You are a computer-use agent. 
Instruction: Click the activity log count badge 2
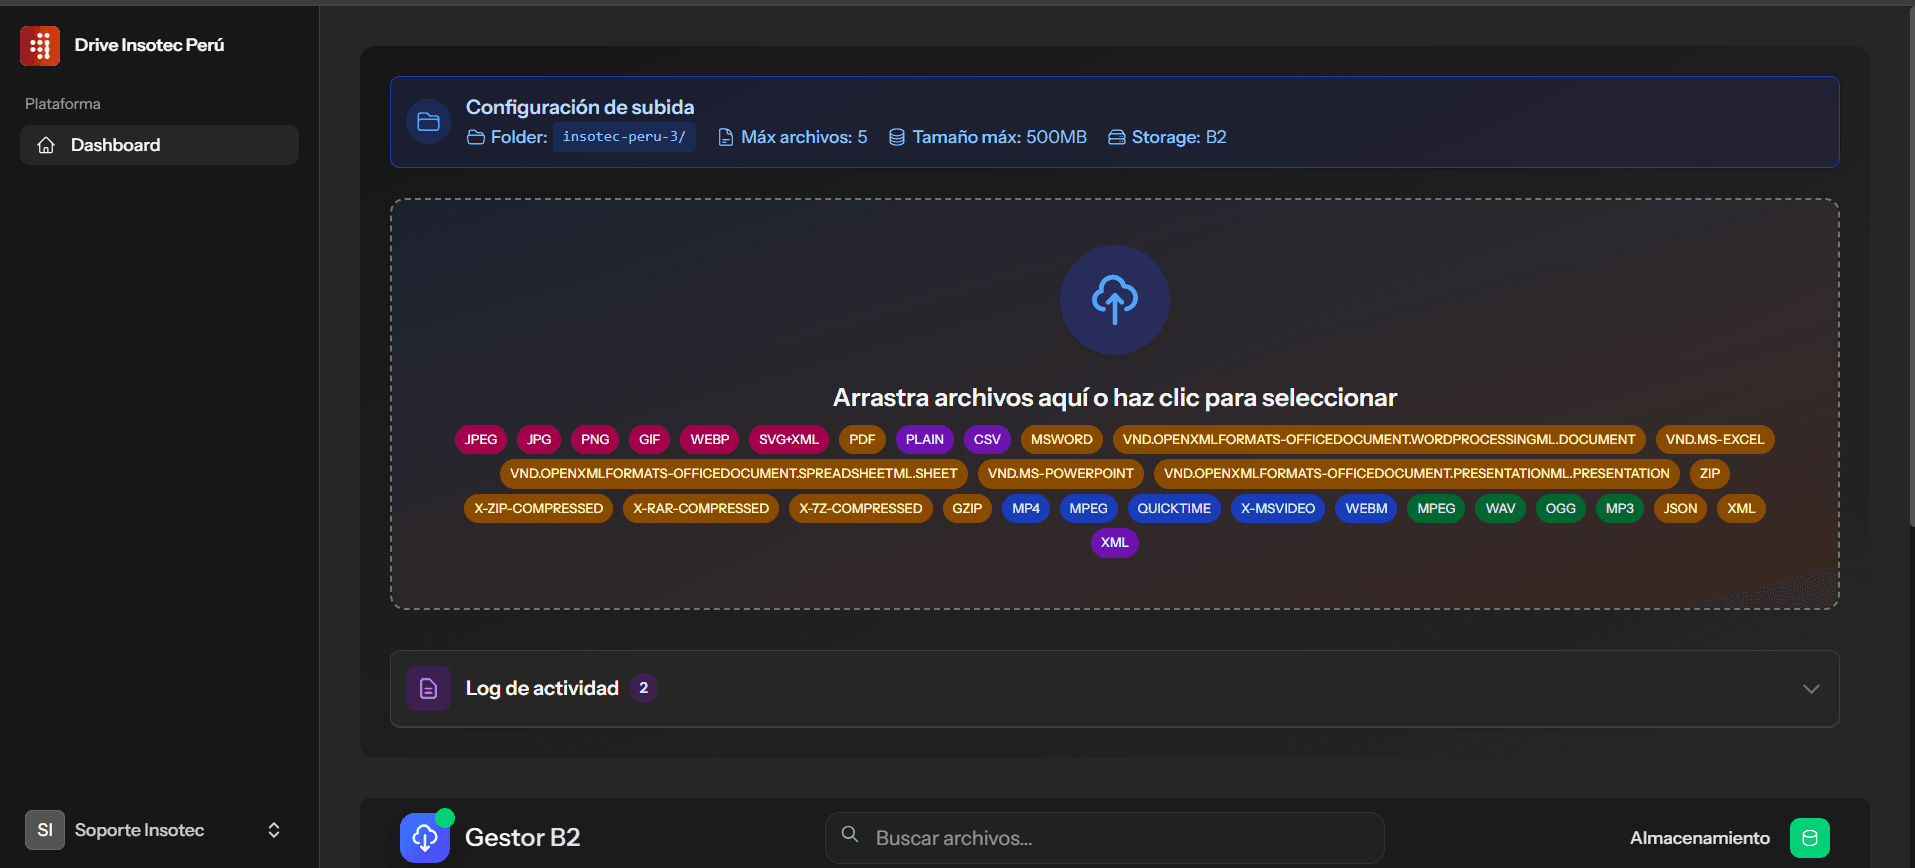point(644,688)
